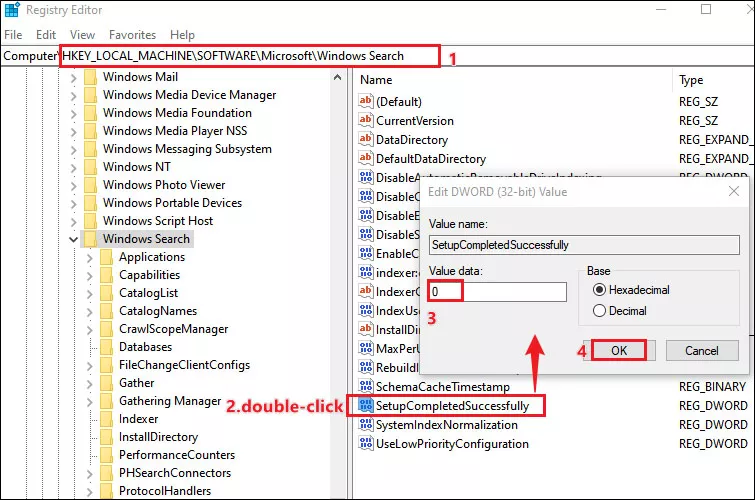The width and height of the screenshot is (755, 500).
Task: Click the Gather folder icon
Action: pyautogui.click(x=107, y=383)
